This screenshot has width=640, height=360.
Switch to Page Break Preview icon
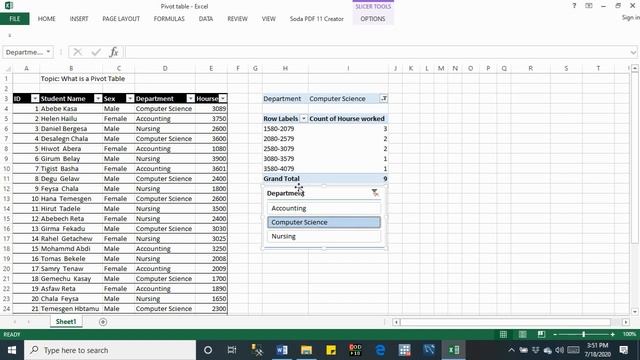tap(541, 334)
